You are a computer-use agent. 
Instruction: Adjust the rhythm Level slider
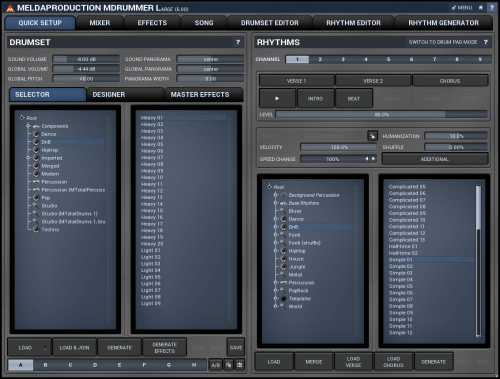[x=381, y=115]
